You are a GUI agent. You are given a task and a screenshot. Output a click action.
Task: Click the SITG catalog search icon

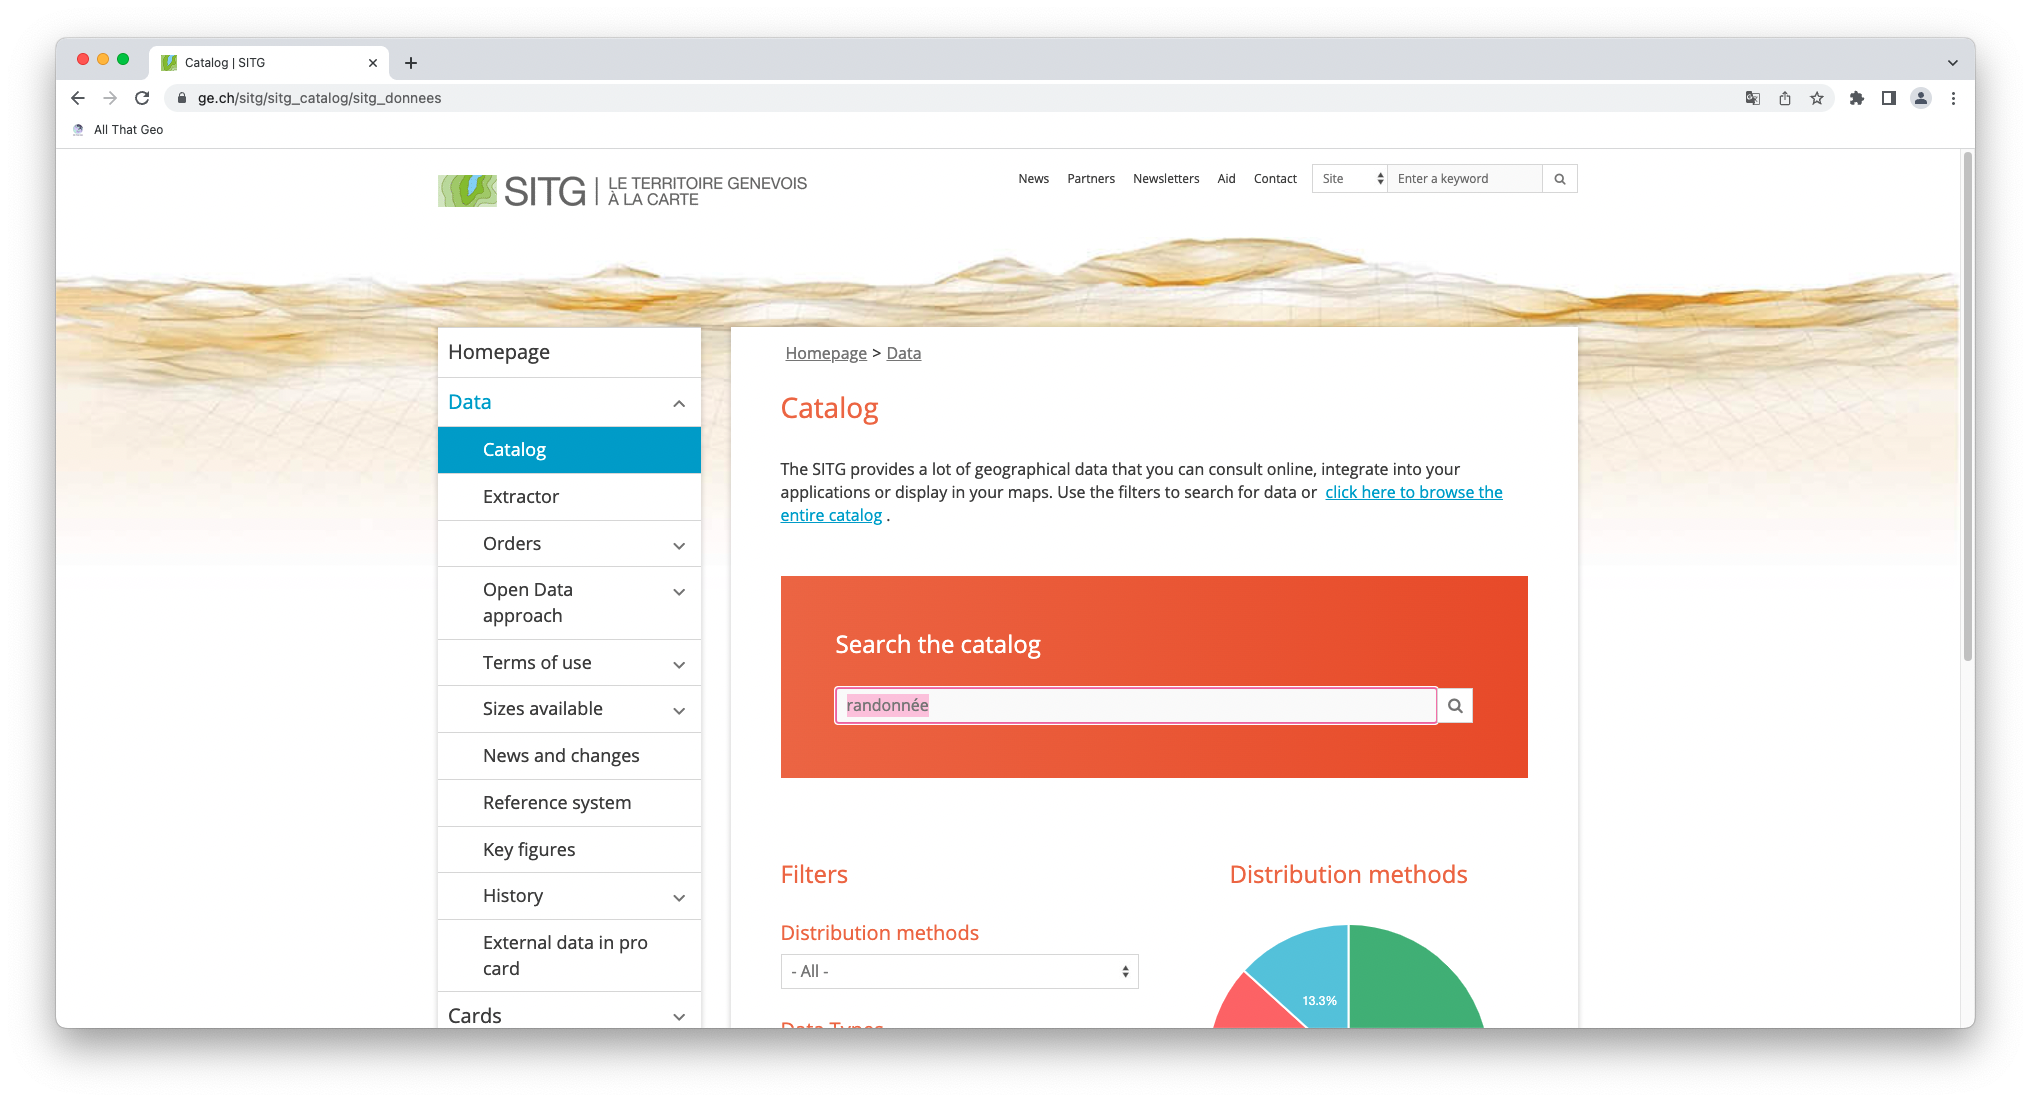tap(1454, 704)
